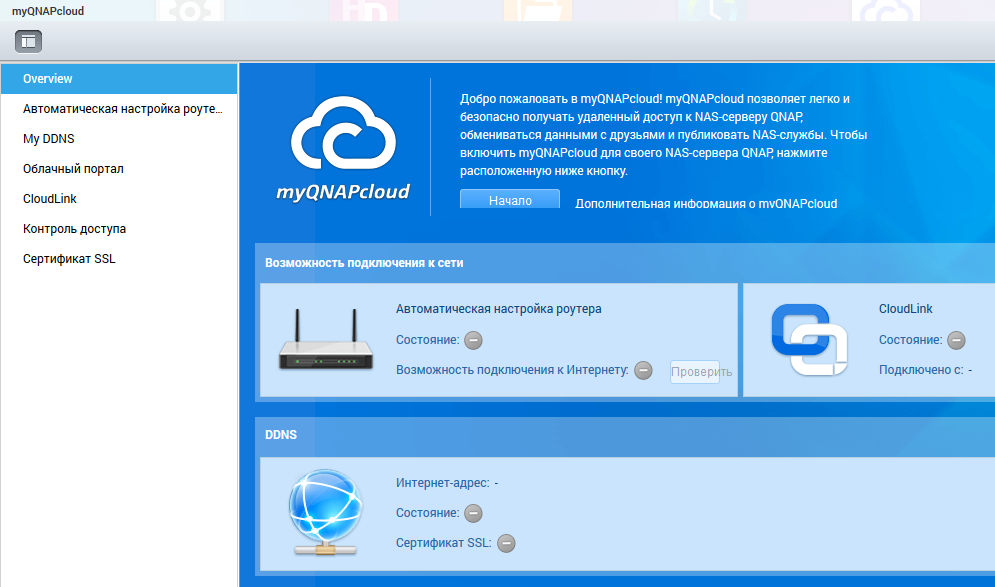
Task: Click router Состояние status indicator
Action: pos(473,340)
